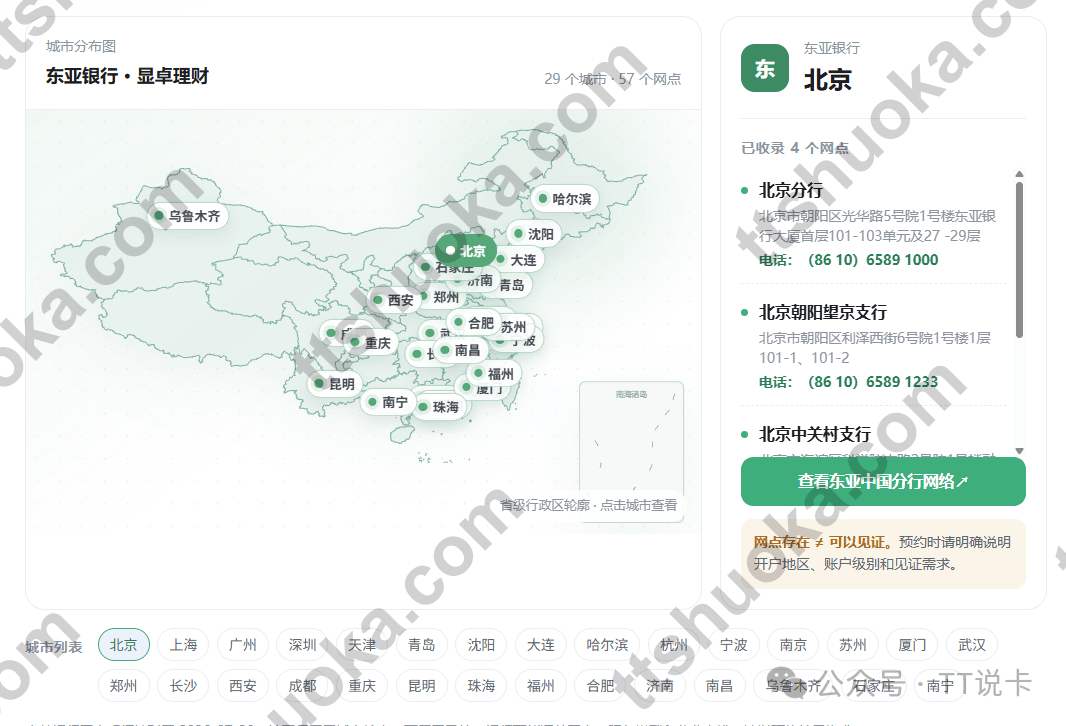Show branches for 南昌 chip

719,686
